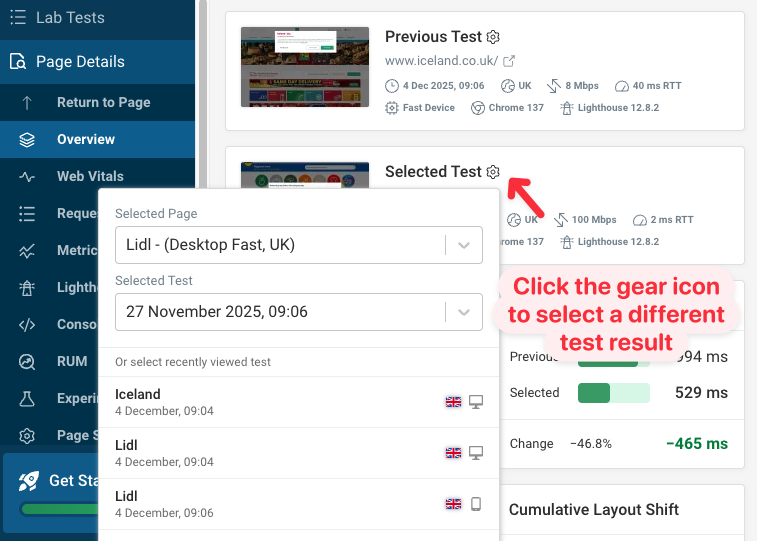Viewport: 757px width, 541px height.
Task: Click the sidebar vertical scrollbar
Action: pyautogui.click(x=203, y=94)
